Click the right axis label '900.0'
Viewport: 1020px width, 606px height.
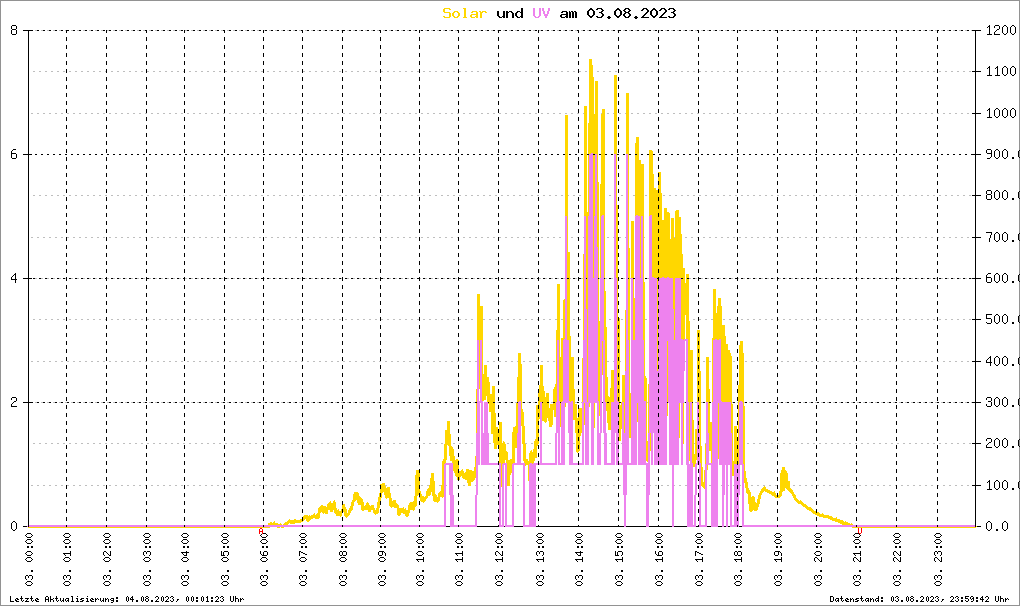point(1002,155)
